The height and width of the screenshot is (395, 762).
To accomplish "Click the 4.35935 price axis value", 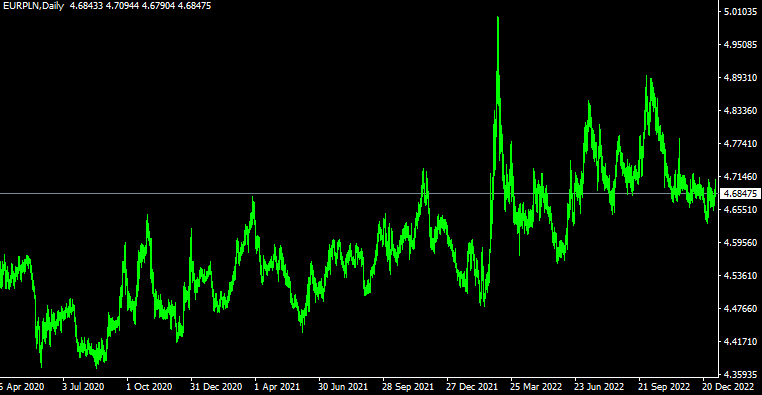I will click(740, 375).
